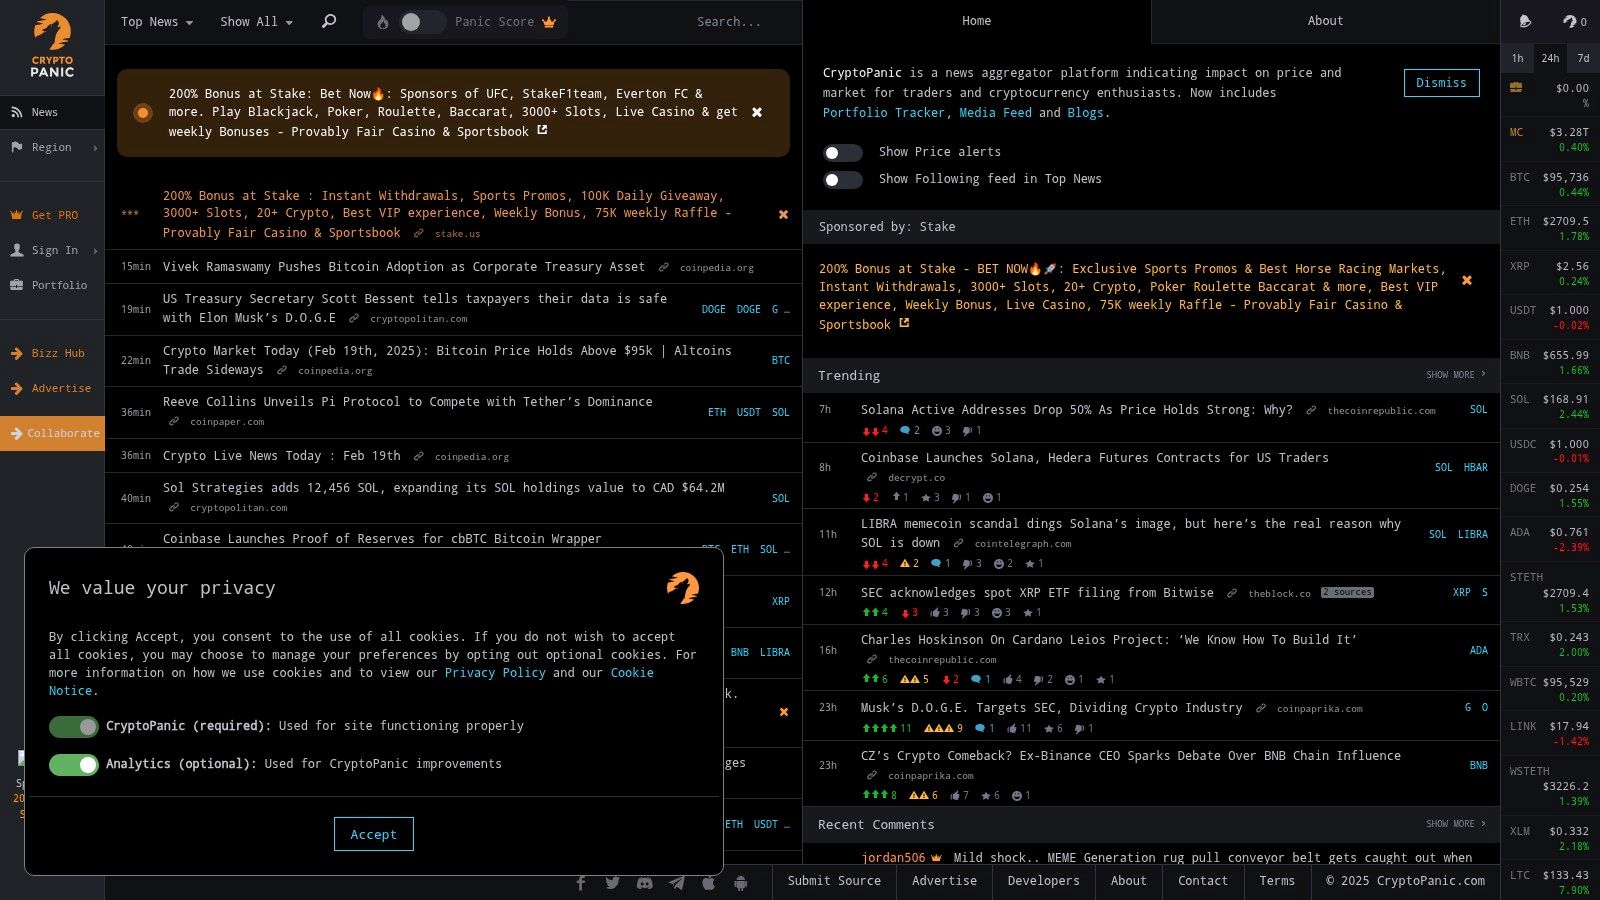
Task: Open the Portfolio Tracker link
Action: [x=883, y=113]
